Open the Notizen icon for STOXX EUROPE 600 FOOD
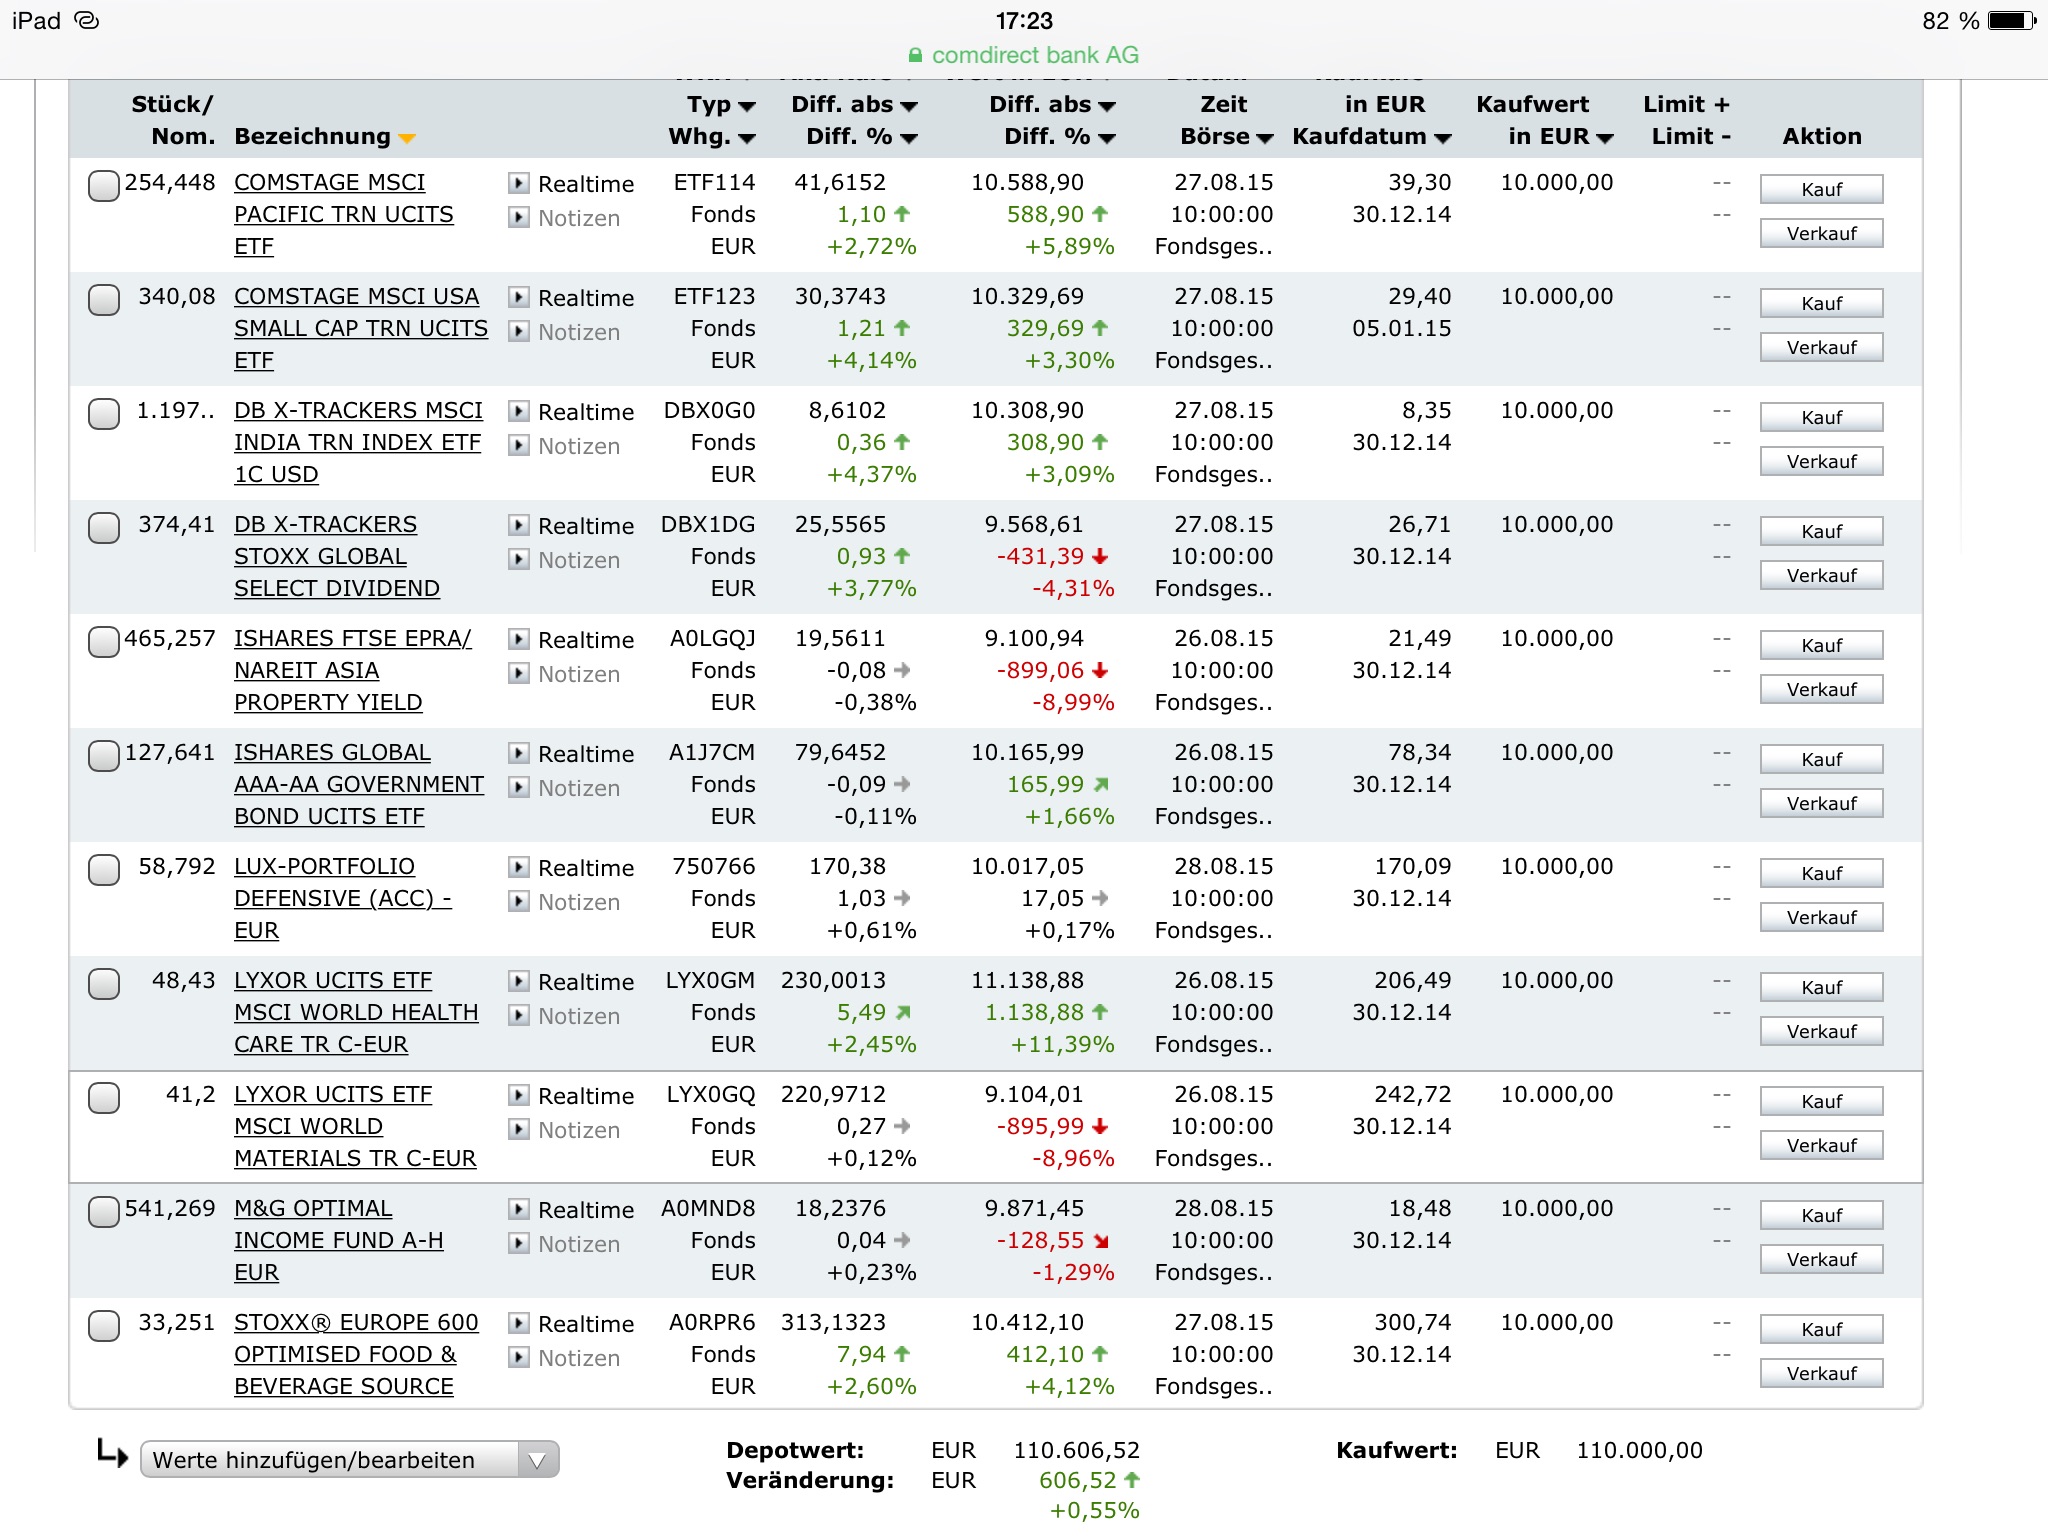 518,1357
